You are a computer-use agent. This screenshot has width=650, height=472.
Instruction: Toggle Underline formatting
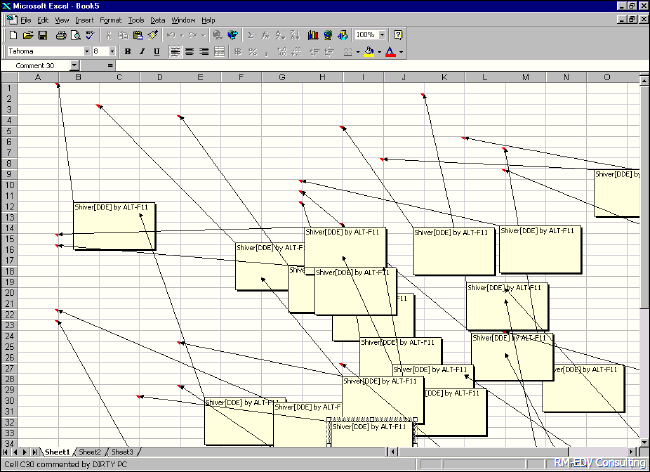[x=157, y=51]
